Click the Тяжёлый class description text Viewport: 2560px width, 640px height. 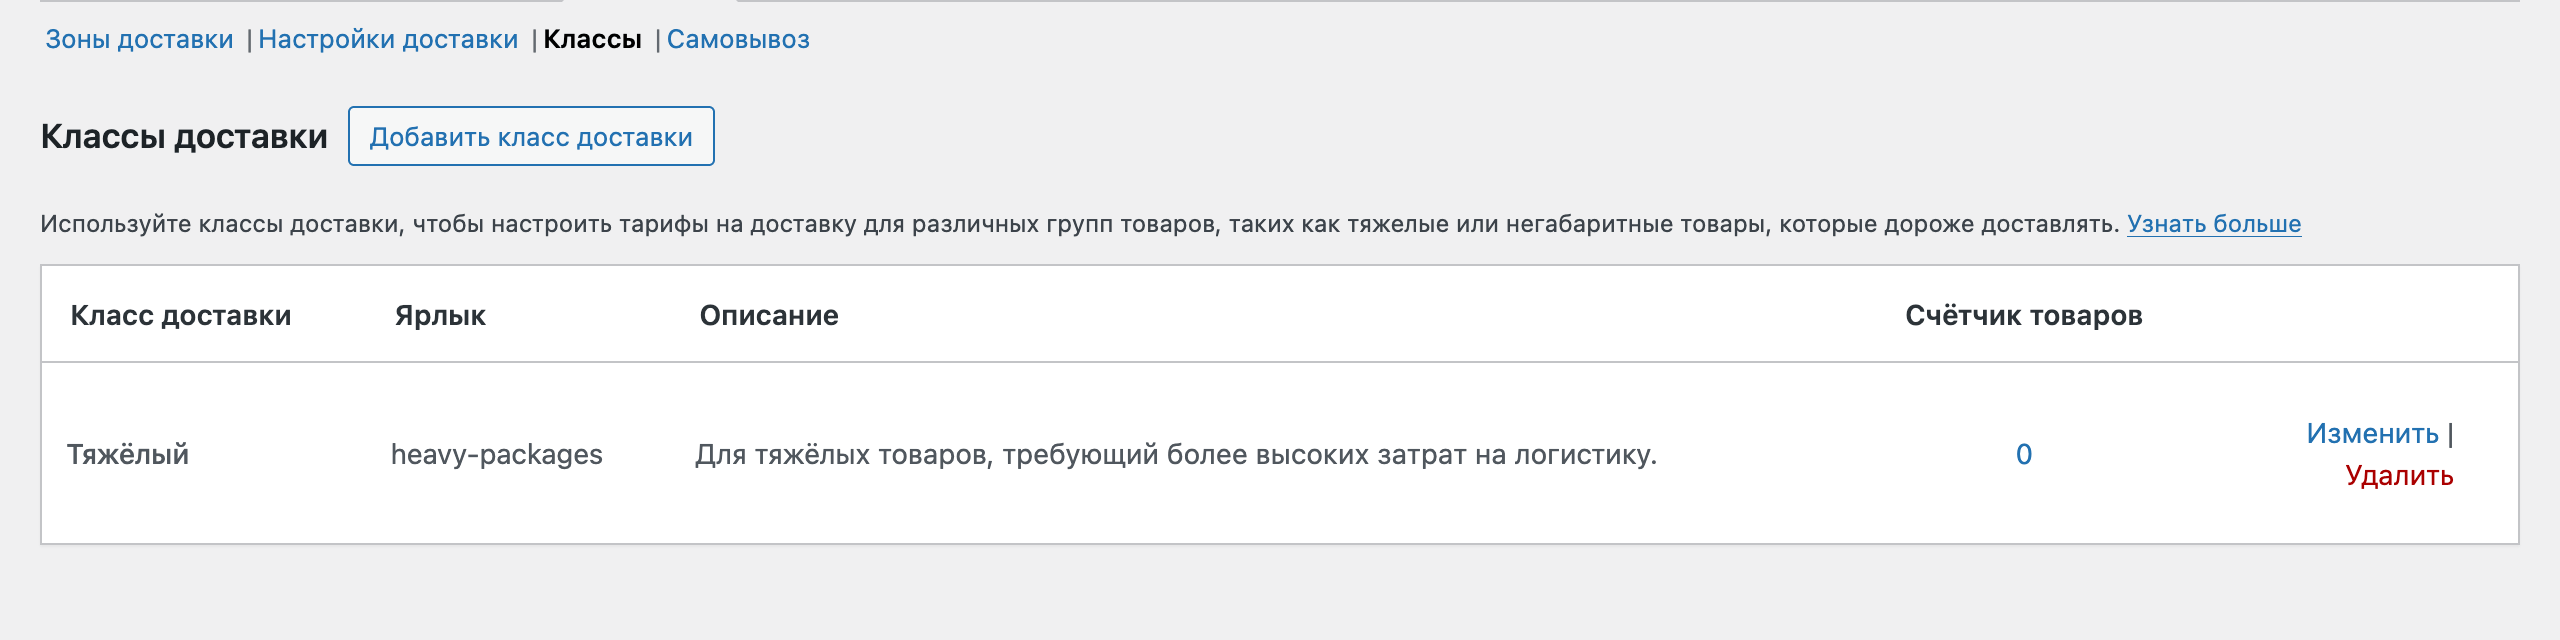click(1176, 455)
